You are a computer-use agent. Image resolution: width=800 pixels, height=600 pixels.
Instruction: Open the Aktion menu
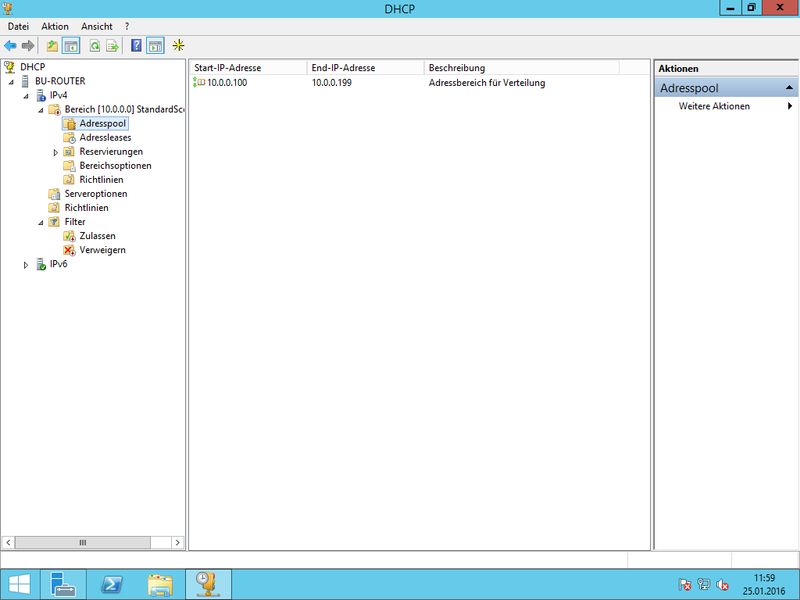click(55, 26)
